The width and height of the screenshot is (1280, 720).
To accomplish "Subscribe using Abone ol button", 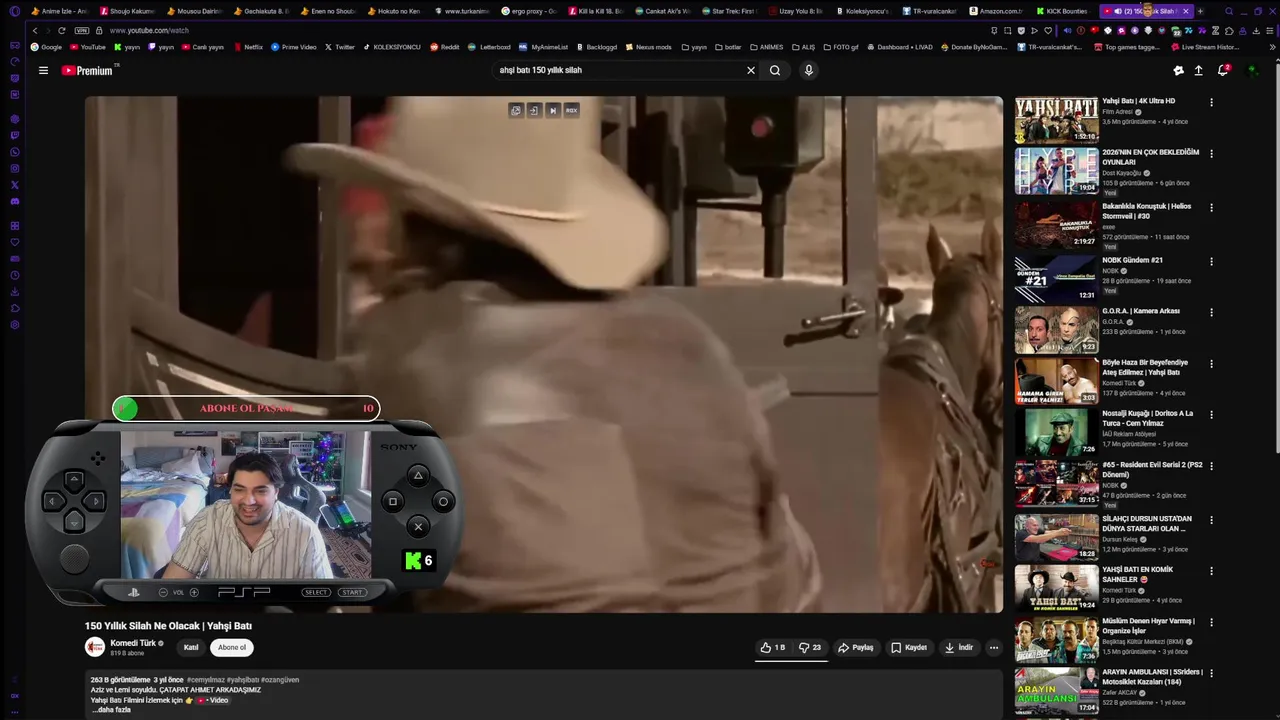I will pyautogui.click(x=232, y=647).
